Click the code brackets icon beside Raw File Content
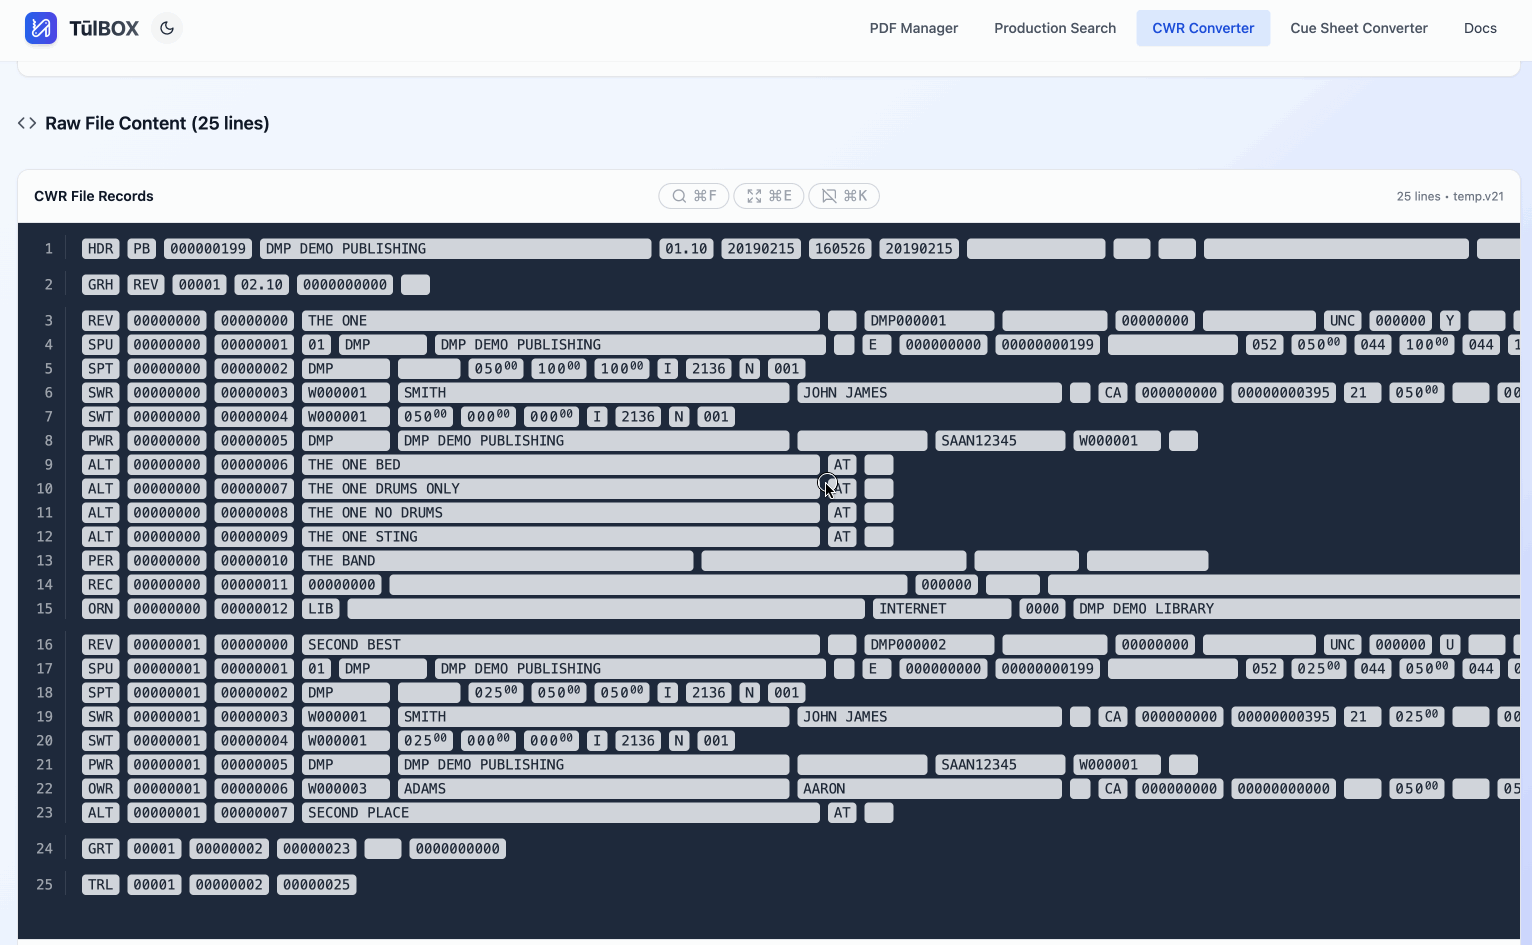 coord(27,123)
